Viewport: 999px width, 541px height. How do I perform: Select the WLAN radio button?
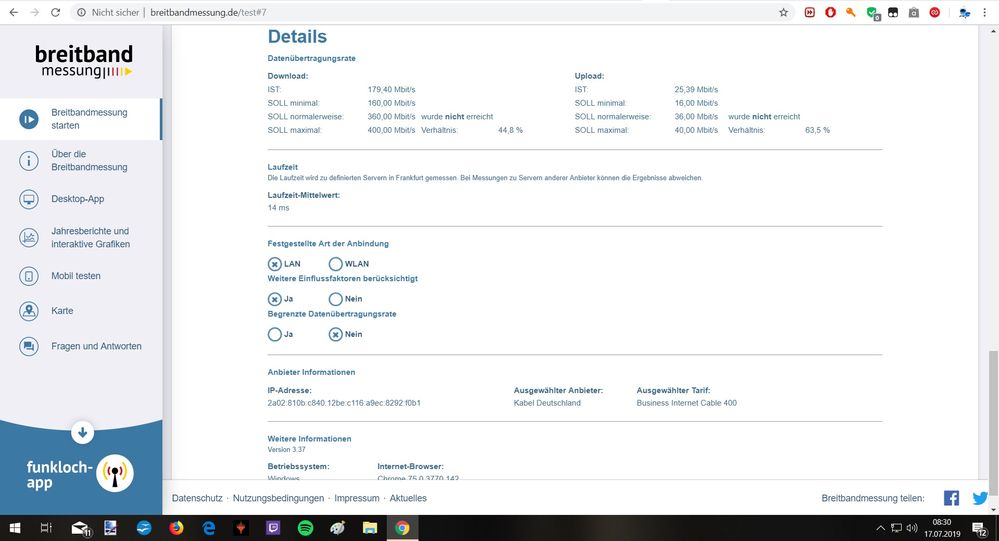point(335,264)
